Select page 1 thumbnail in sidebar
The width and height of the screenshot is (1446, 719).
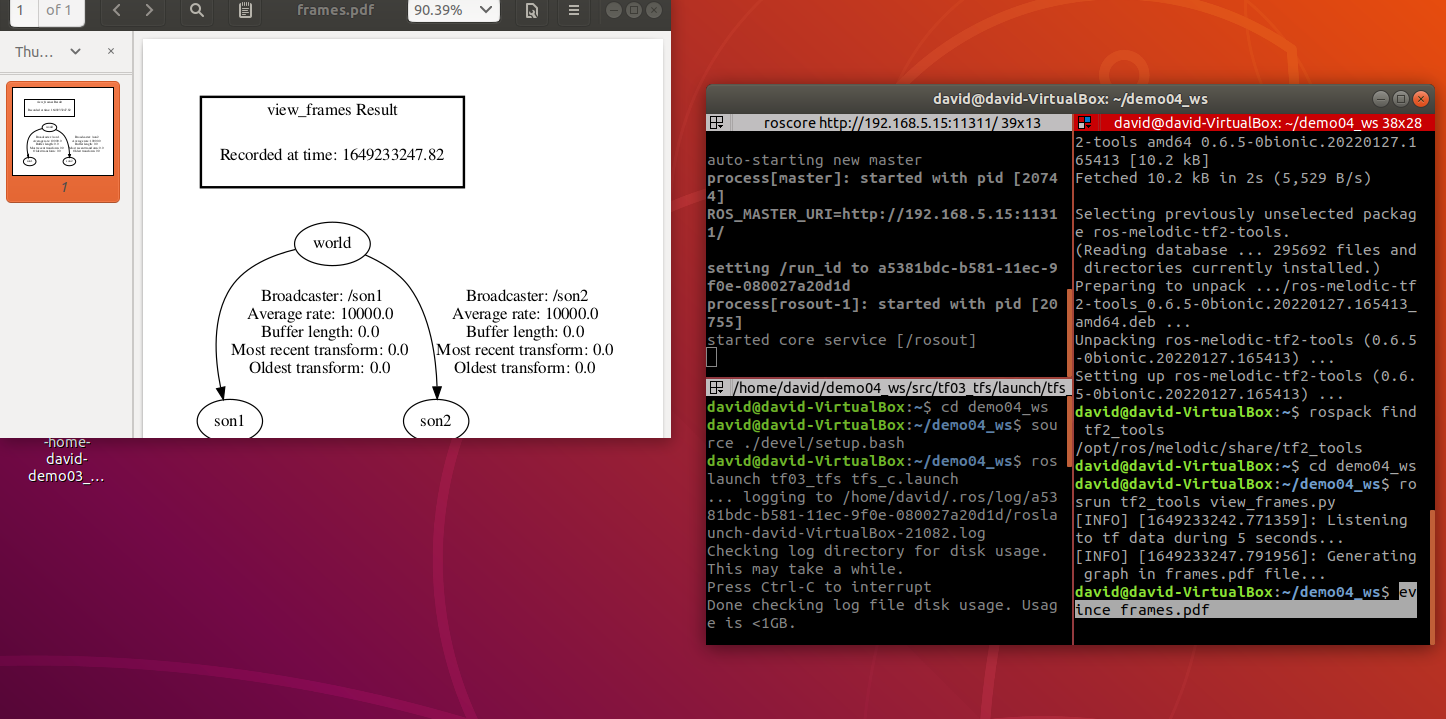[63, 142]
